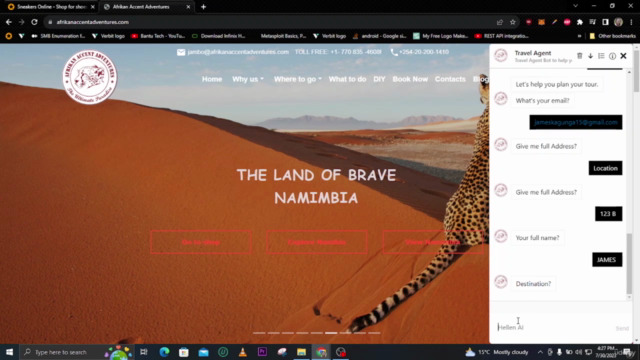
Task: Click the download arrow in the chat header
Action: tap(590, 56)
